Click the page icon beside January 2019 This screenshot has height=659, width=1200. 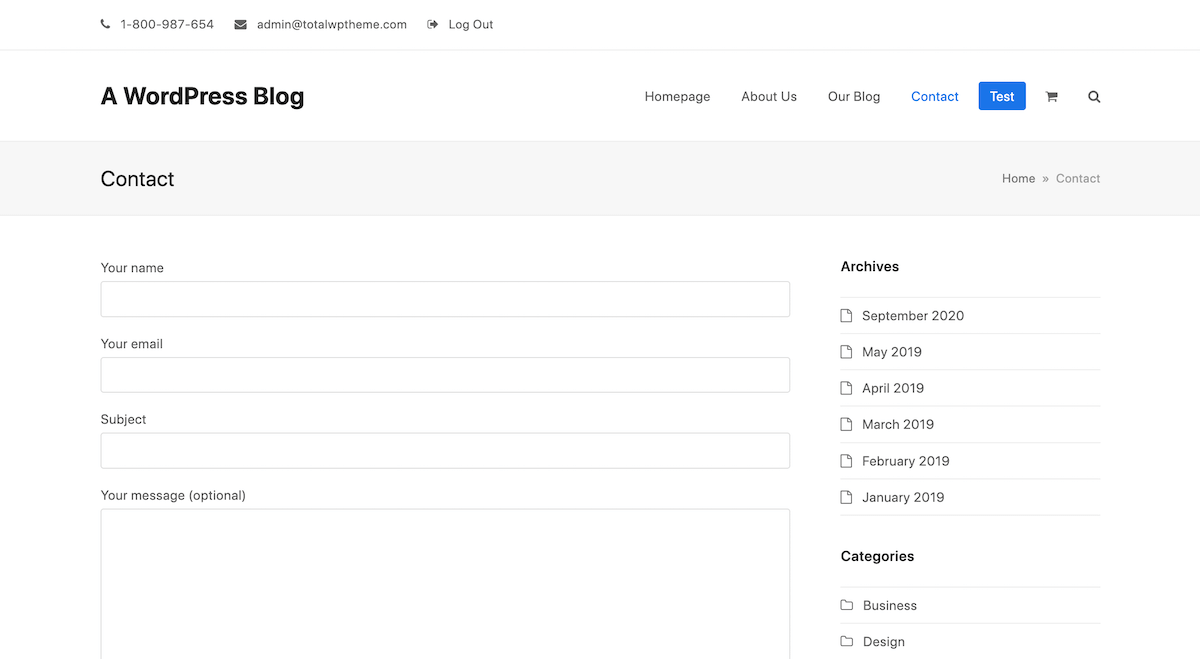pos(846,497)
